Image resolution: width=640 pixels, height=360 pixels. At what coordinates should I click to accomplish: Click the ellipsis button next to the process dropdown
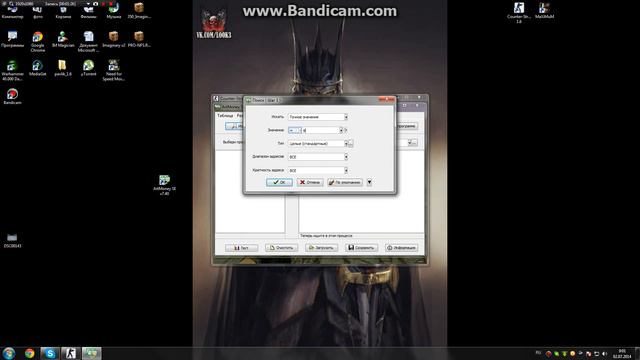[415, 142]
